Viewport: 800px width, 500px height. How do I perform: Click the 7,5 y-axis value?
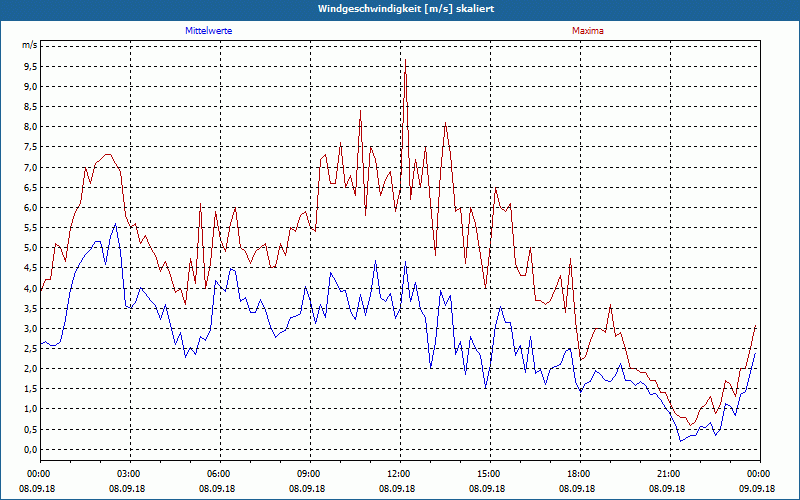coord(30,147)
